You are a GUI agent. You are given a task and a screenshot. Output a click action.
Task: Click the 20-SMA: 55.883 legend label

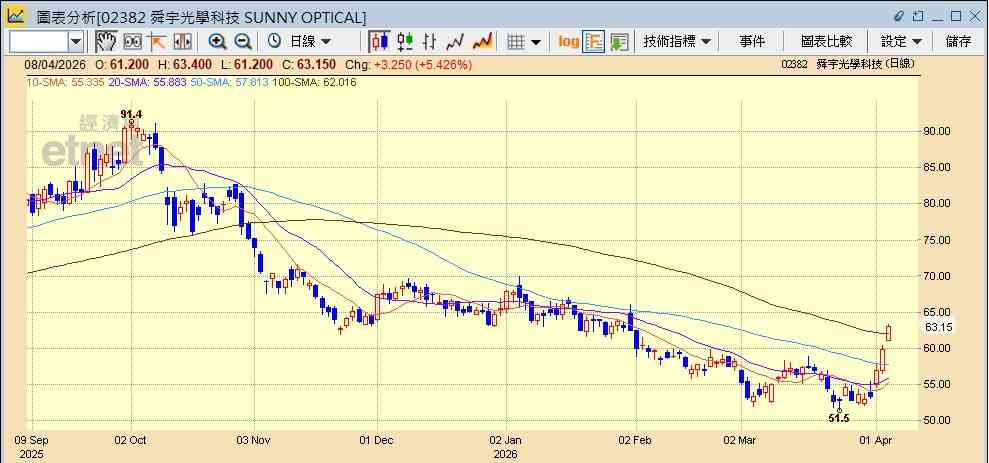point(148,82)
